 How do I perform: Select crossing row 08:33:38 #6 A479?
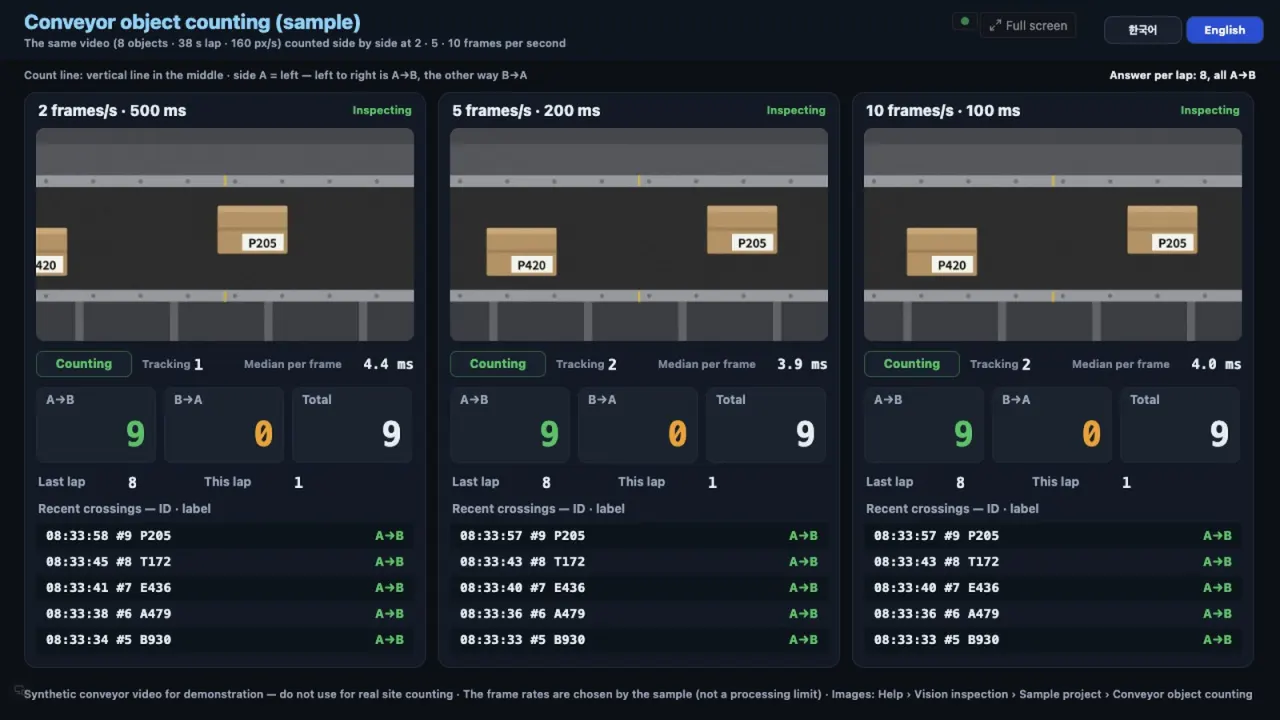point(225,613)
